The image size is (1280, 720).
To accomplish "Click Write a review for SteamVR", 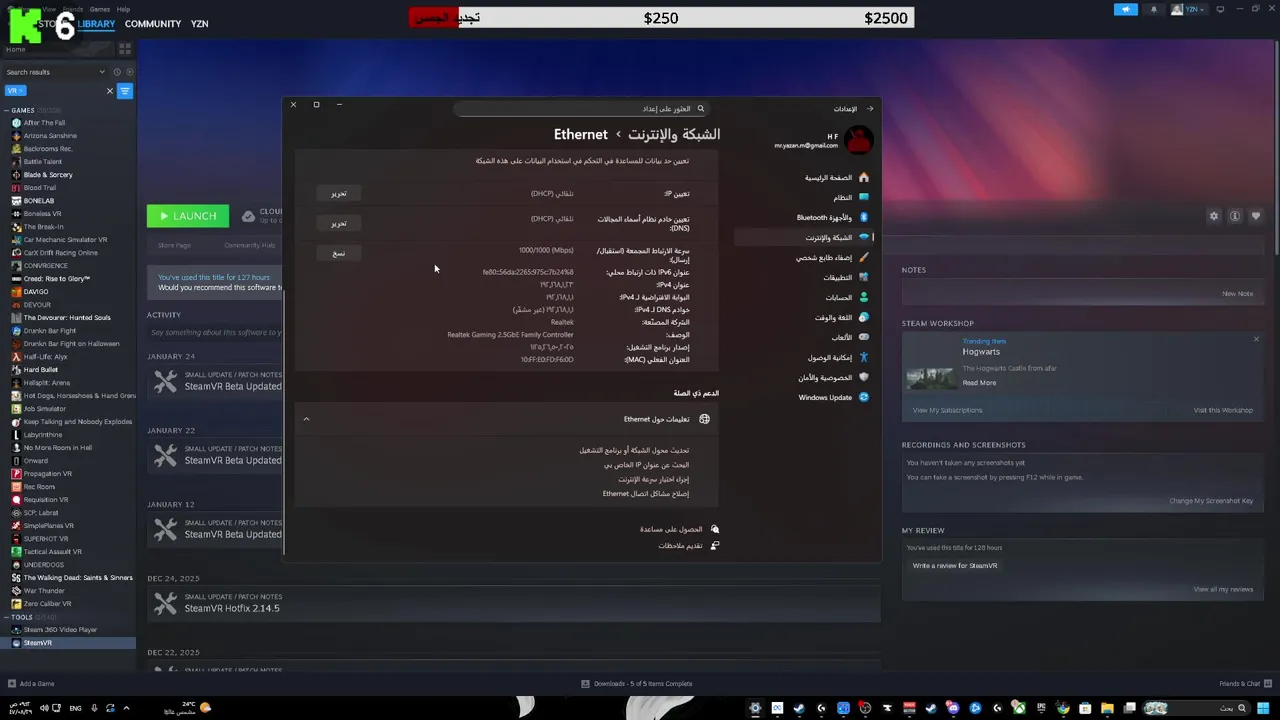I will point(955,566).
